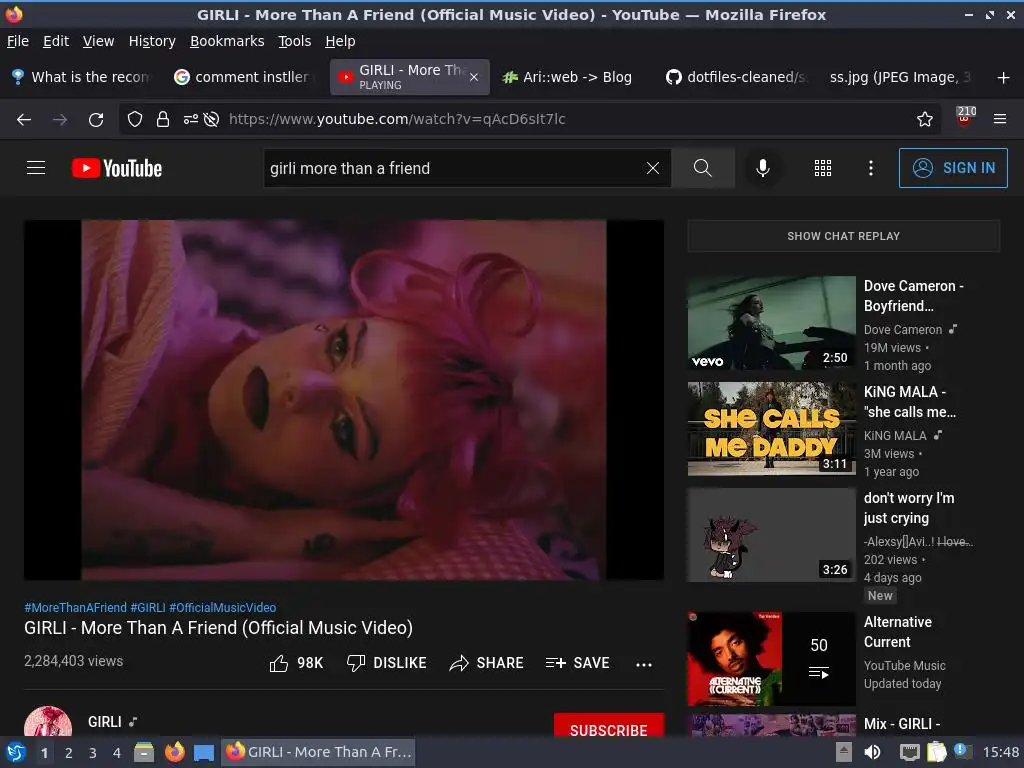Open tracking protection shield
This screenshot has height=768, width=1024.
tap(135, 119)
